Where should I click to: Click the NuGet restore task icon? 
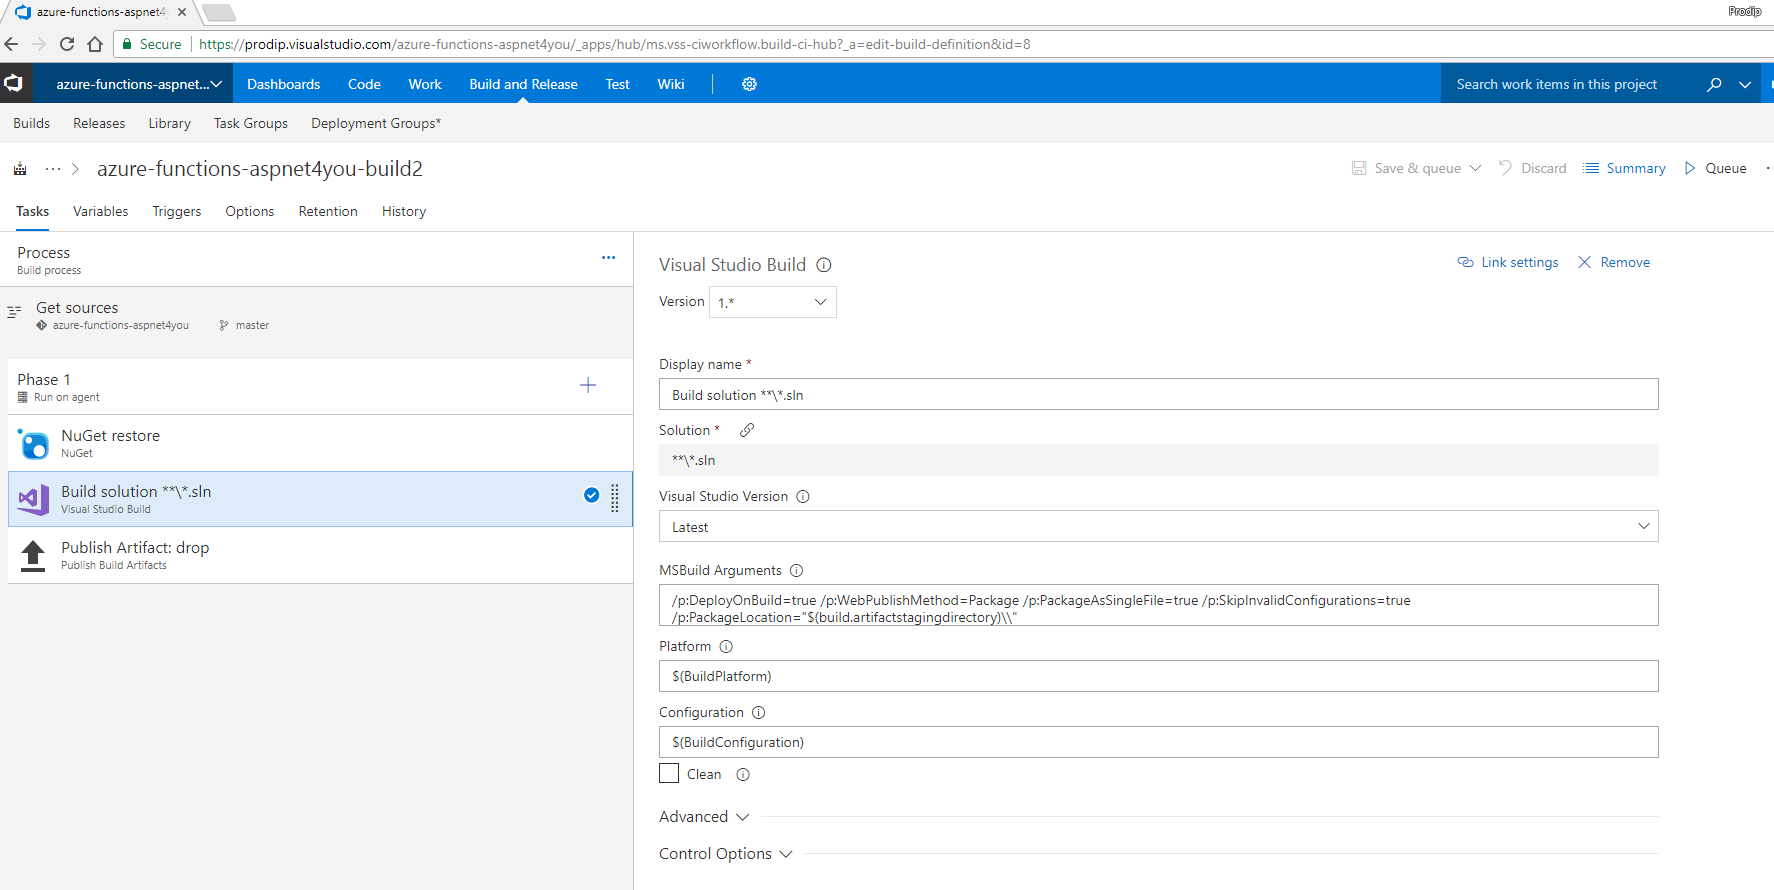(x=34, y=443)
